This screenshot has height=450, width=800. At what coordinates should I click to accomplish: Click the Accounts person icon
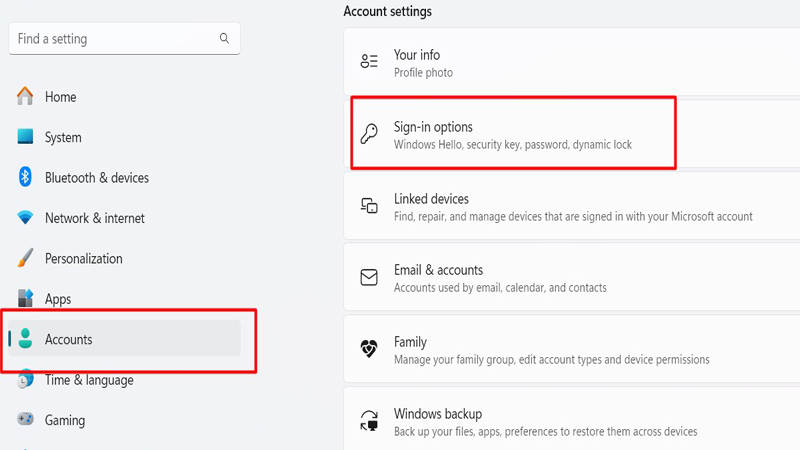[x=25, y=338]
